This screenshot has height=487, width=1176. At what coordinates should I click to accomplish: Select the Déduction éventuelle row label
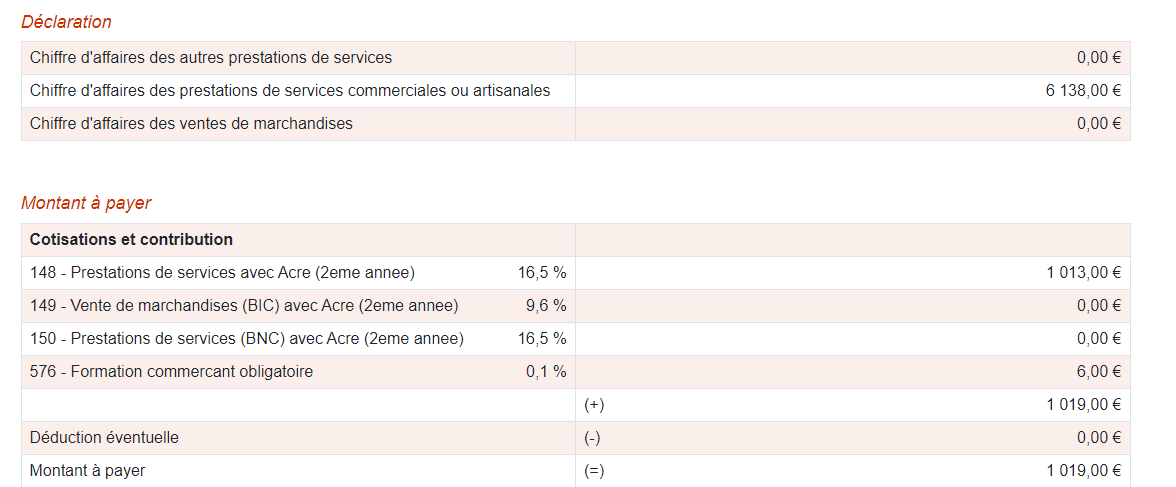[104, 438]
